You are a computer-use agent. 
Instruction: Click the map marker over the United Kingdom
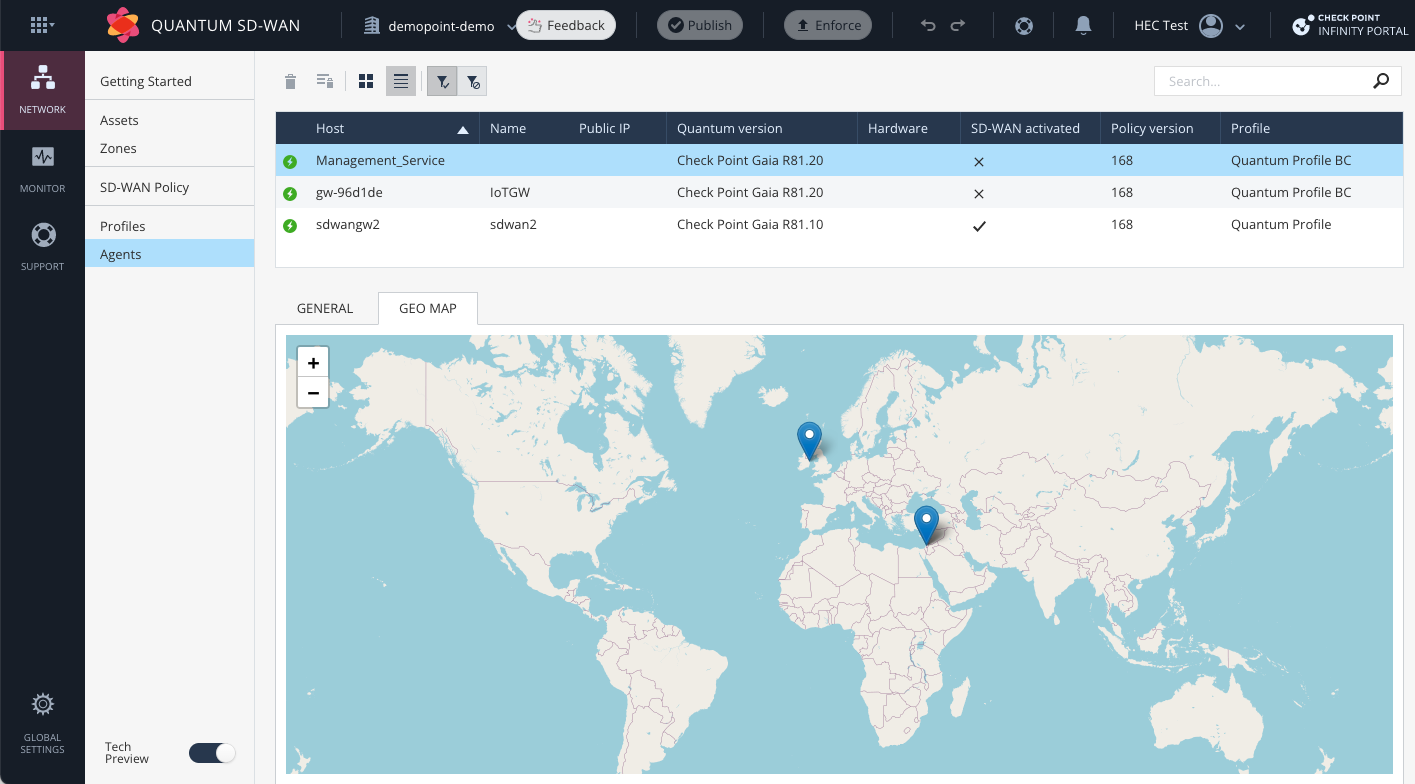[809, 441]
